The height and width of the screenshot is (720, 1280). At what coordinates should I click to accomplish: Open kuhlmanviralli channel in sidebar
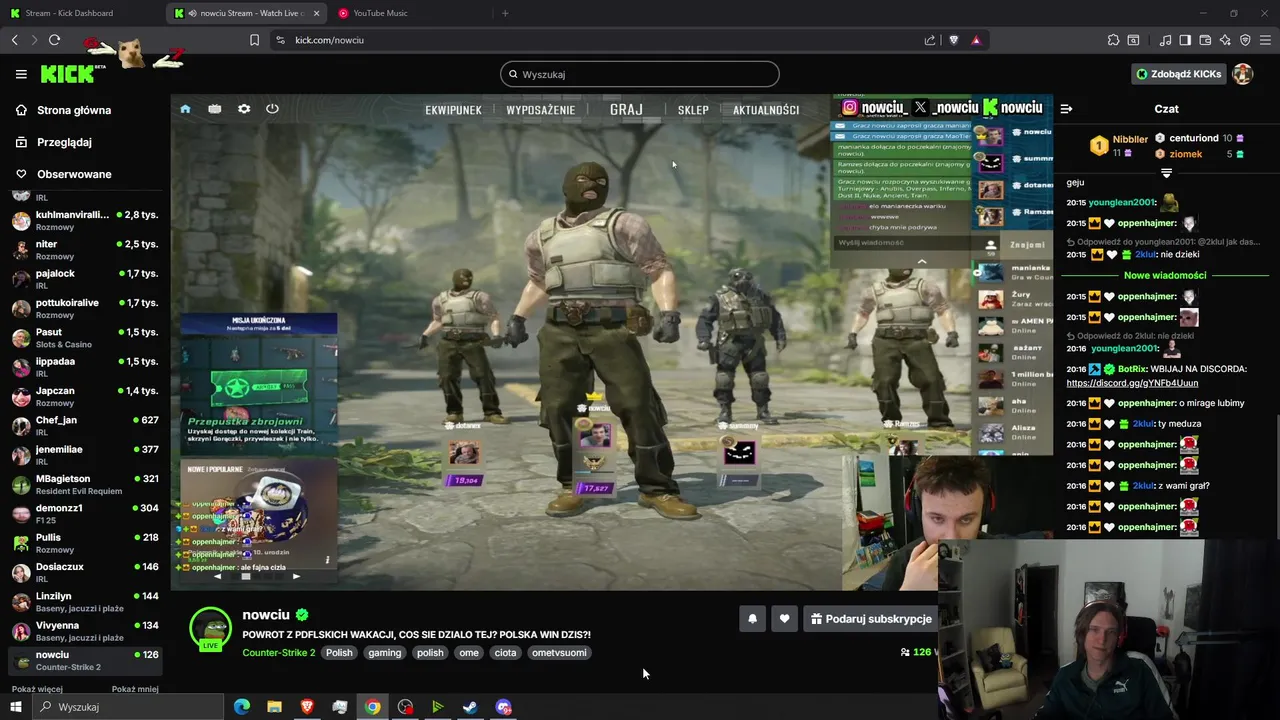coord(85,220)
